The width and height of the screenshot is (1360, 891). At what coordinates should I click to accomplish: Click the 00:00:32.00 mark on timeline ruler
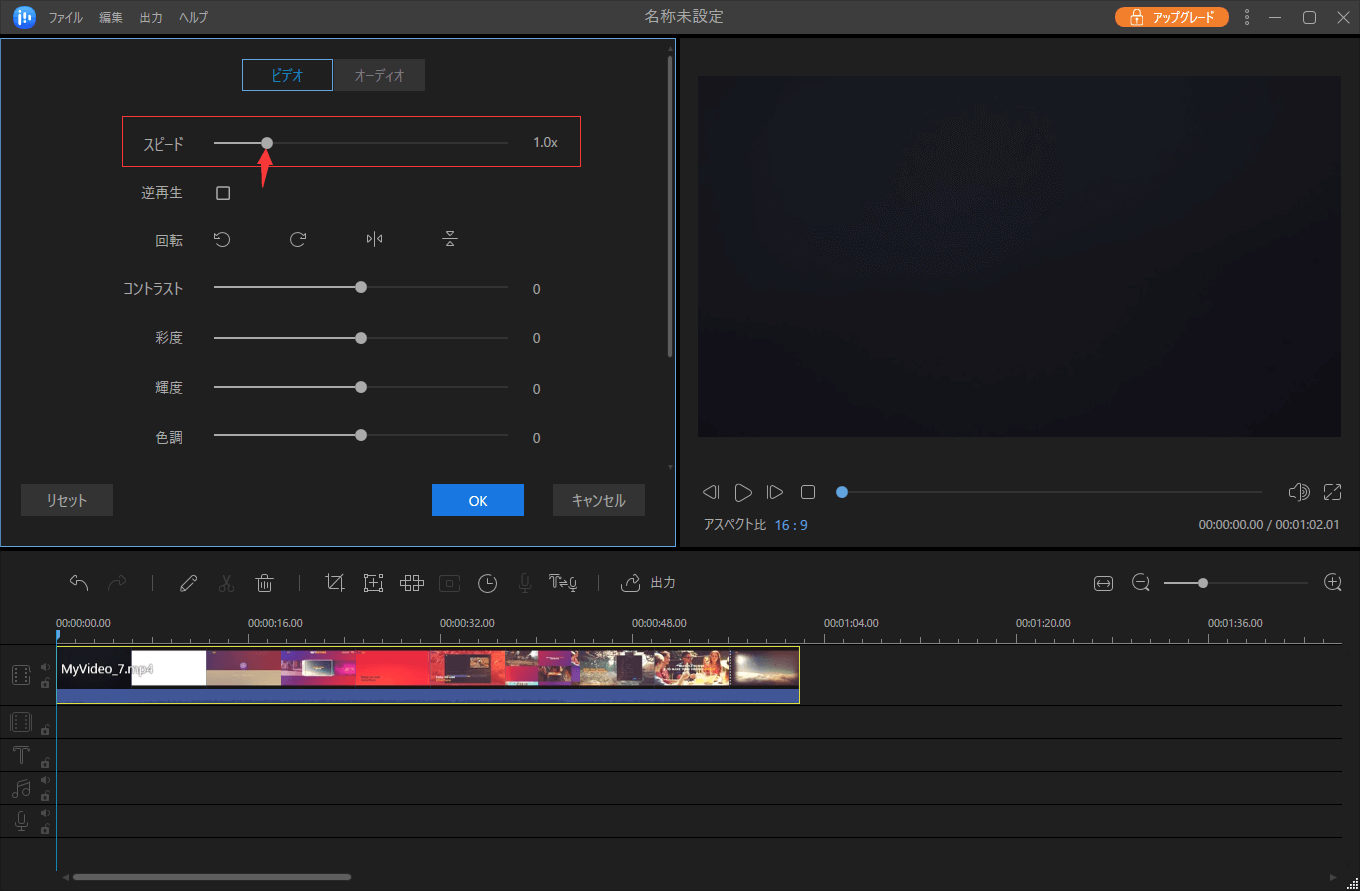click(467, 623)
